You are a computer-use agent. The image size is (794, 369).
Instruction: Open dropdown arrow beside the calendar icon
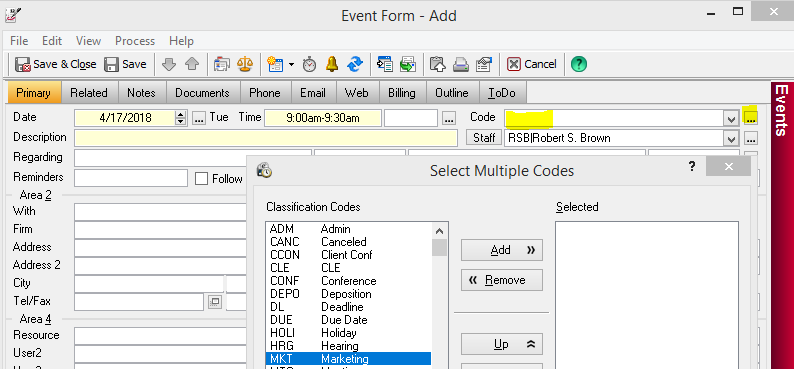[x=291, y=64]
